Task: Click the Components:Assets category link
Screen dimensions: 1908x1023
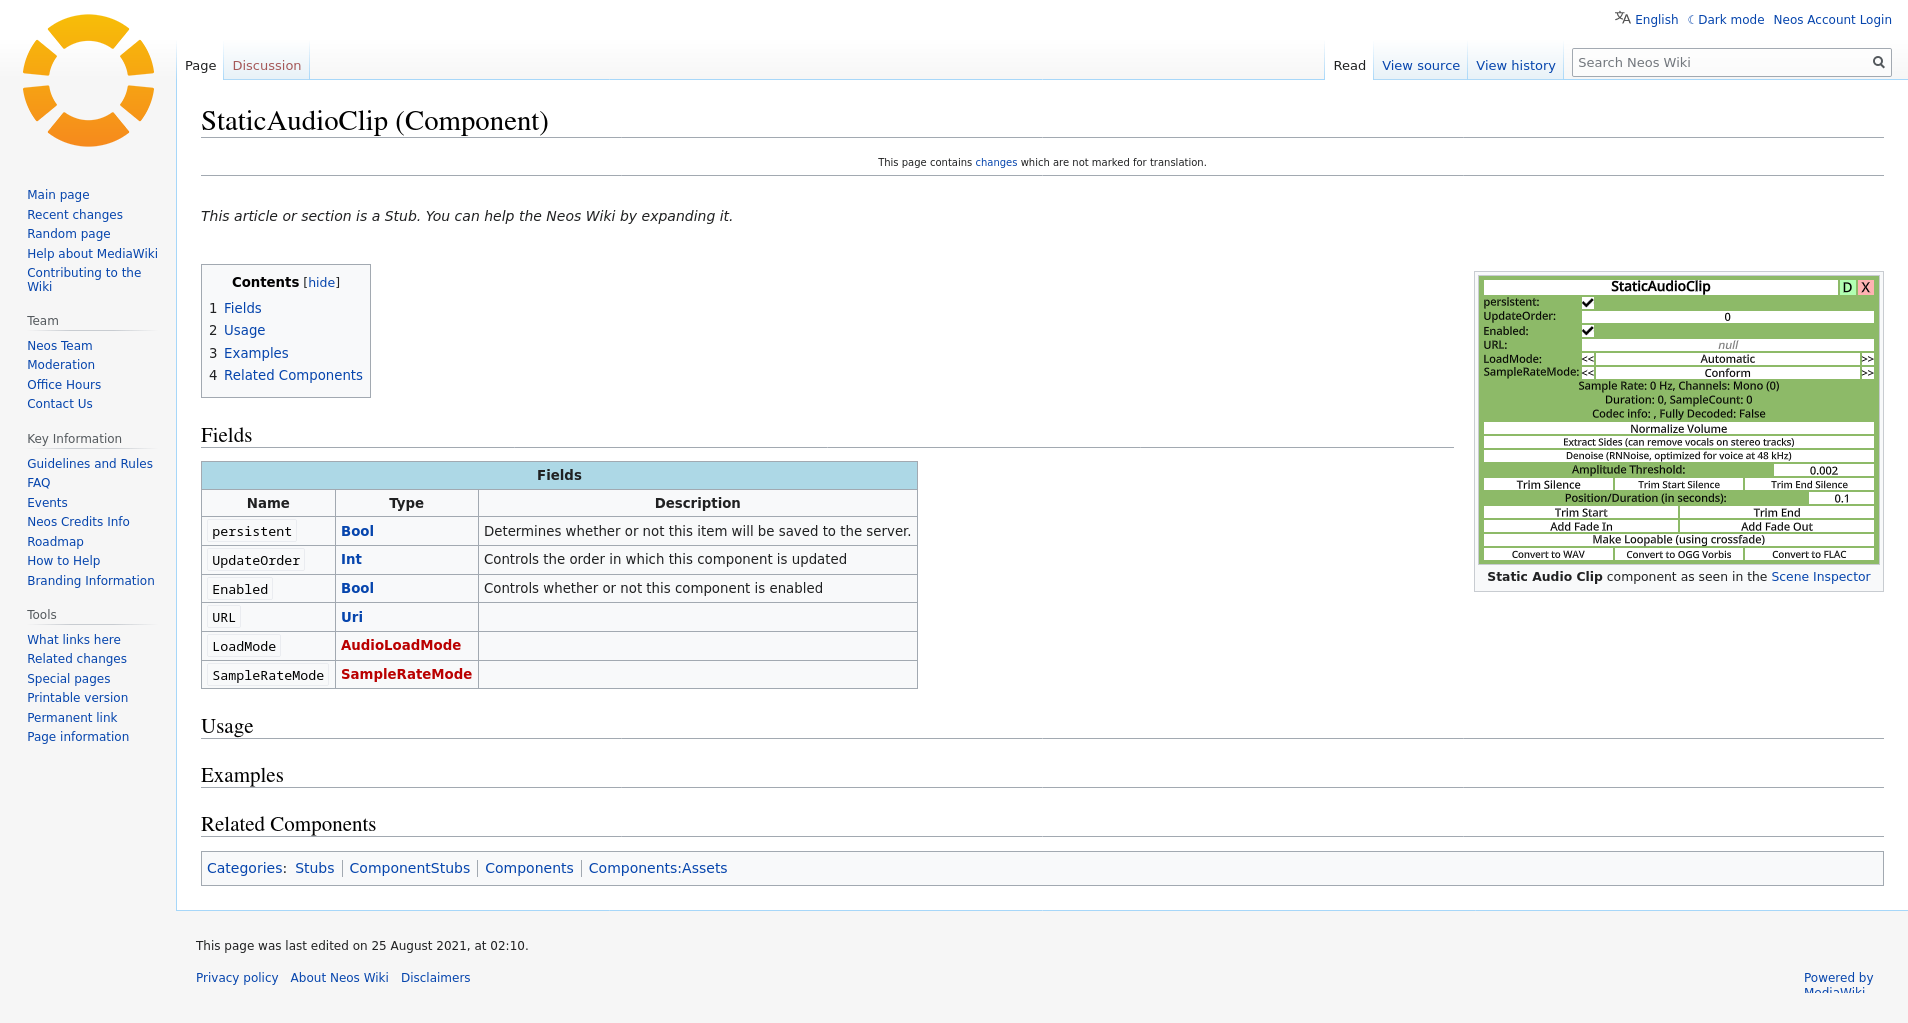Action: coord(657,869)
